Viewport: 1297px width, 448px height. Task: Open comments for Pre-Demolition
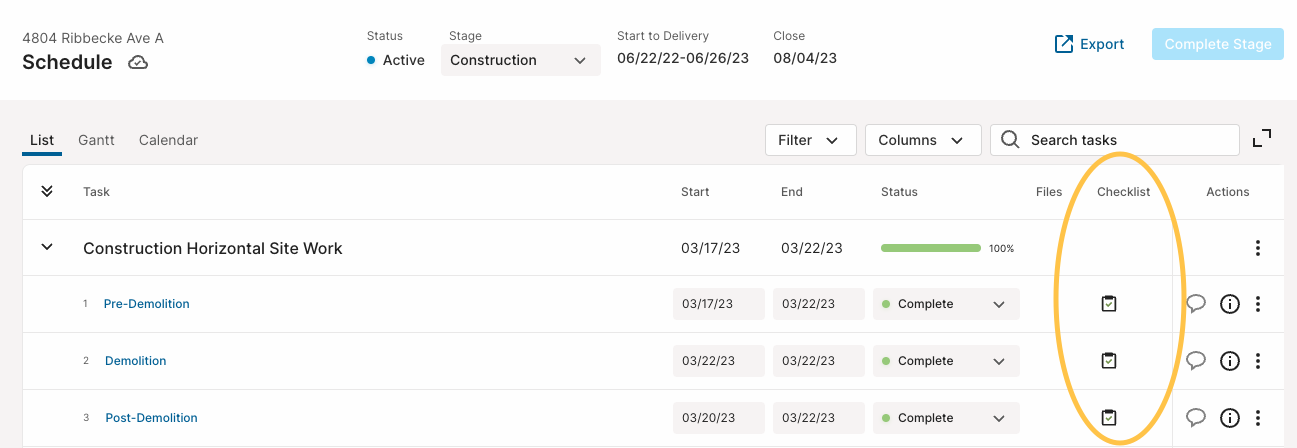pos(1195,305)
